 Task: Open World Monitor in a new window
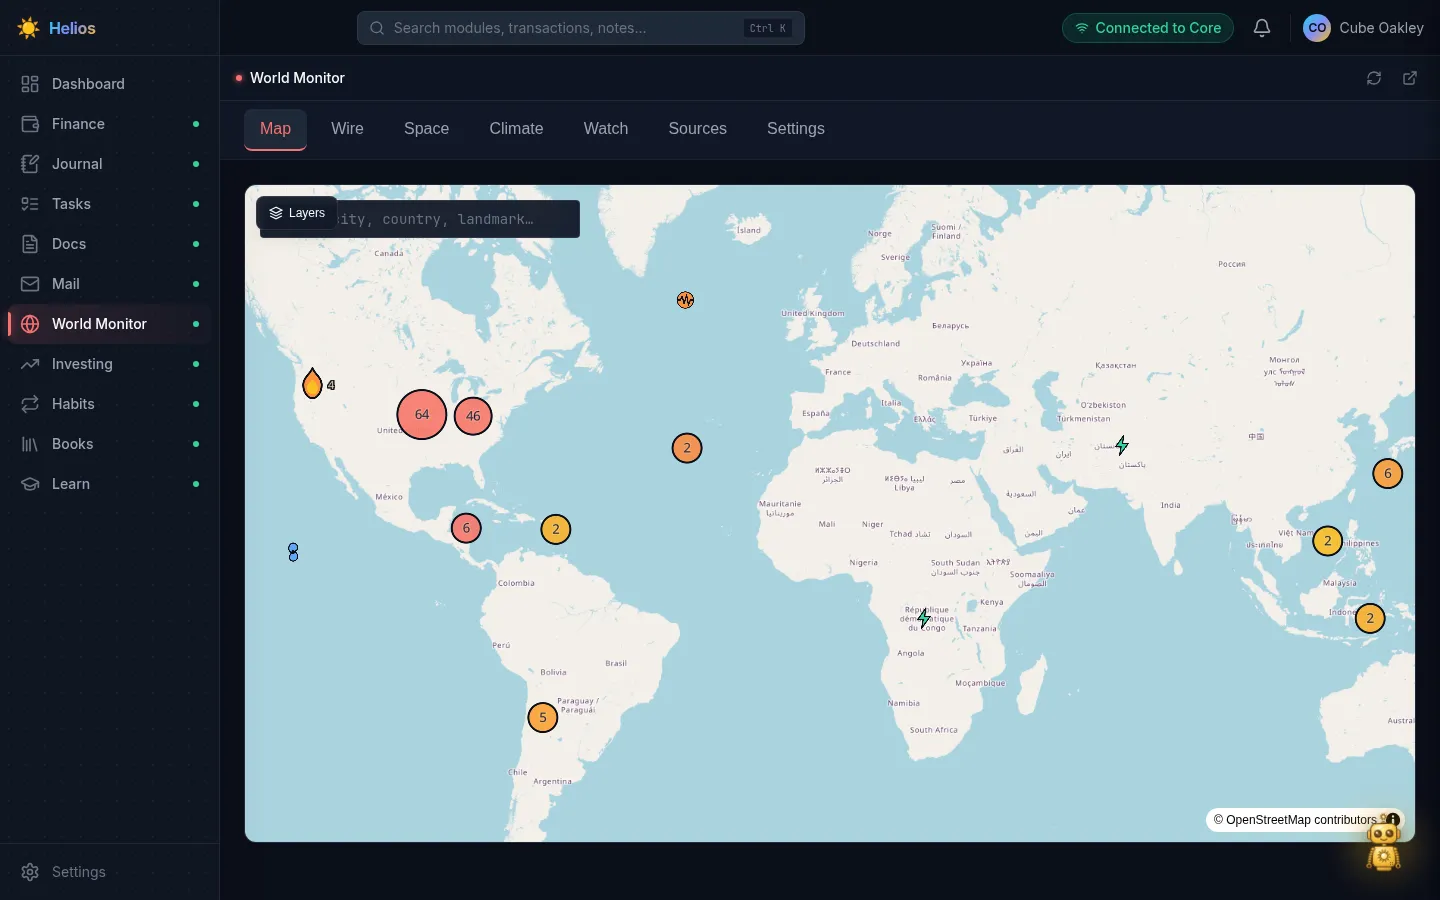(1410, 78)
